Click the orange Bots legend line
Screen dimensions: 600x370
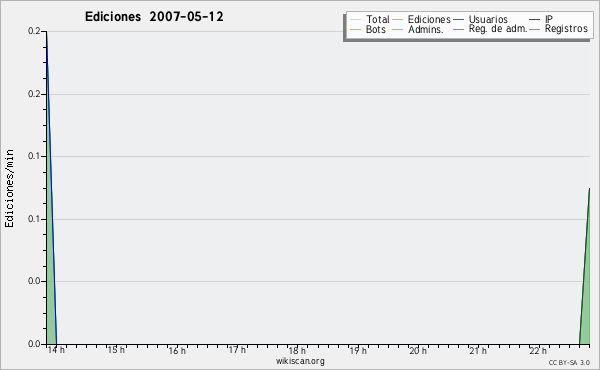pos(355,29)
